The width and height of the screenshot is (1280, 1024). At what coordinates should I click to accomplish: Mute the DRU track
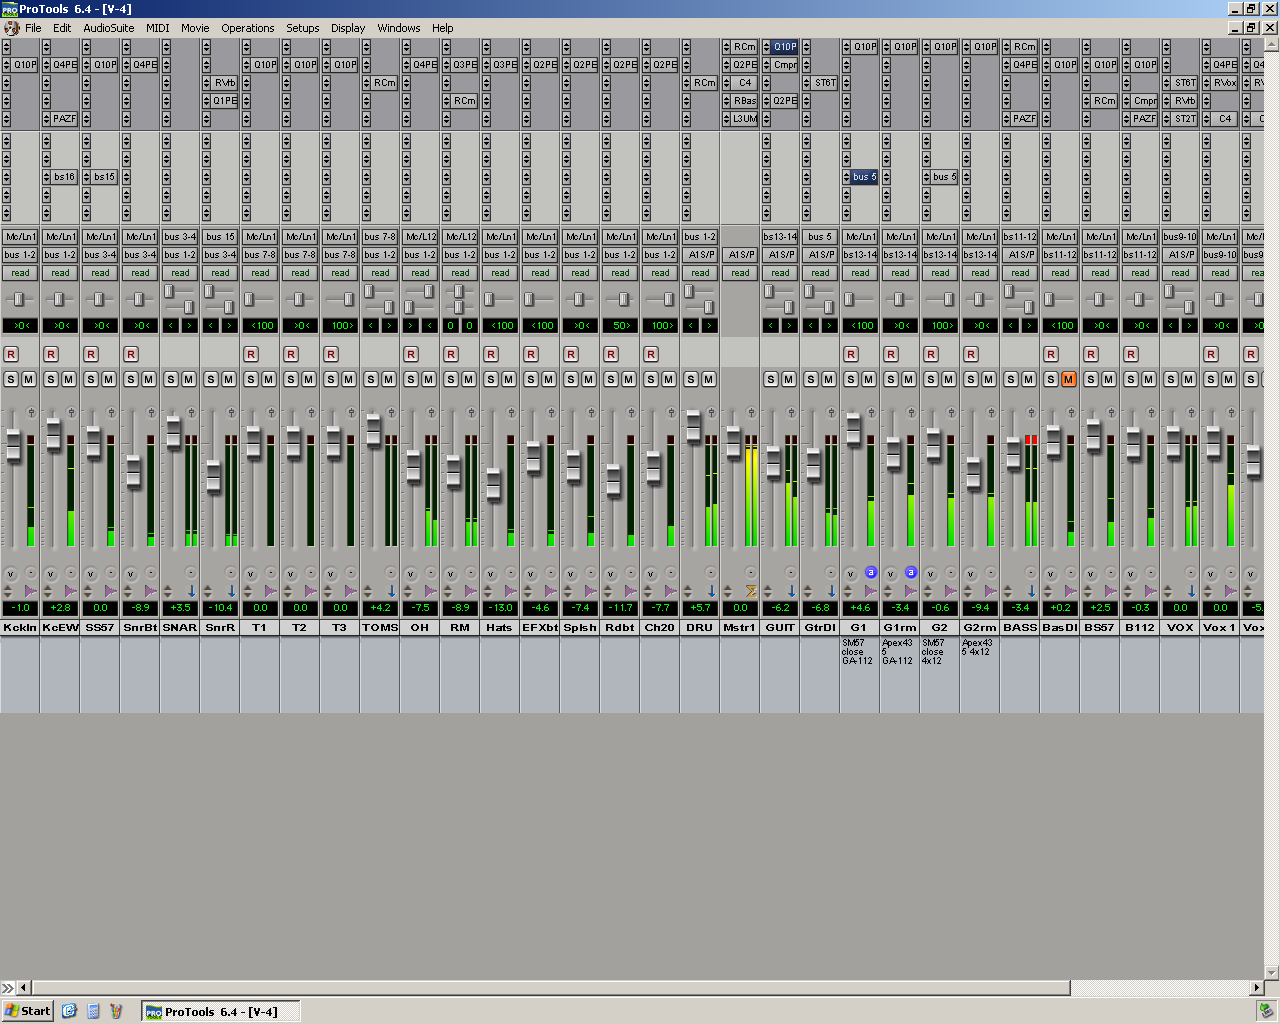[x=708, y=379]
